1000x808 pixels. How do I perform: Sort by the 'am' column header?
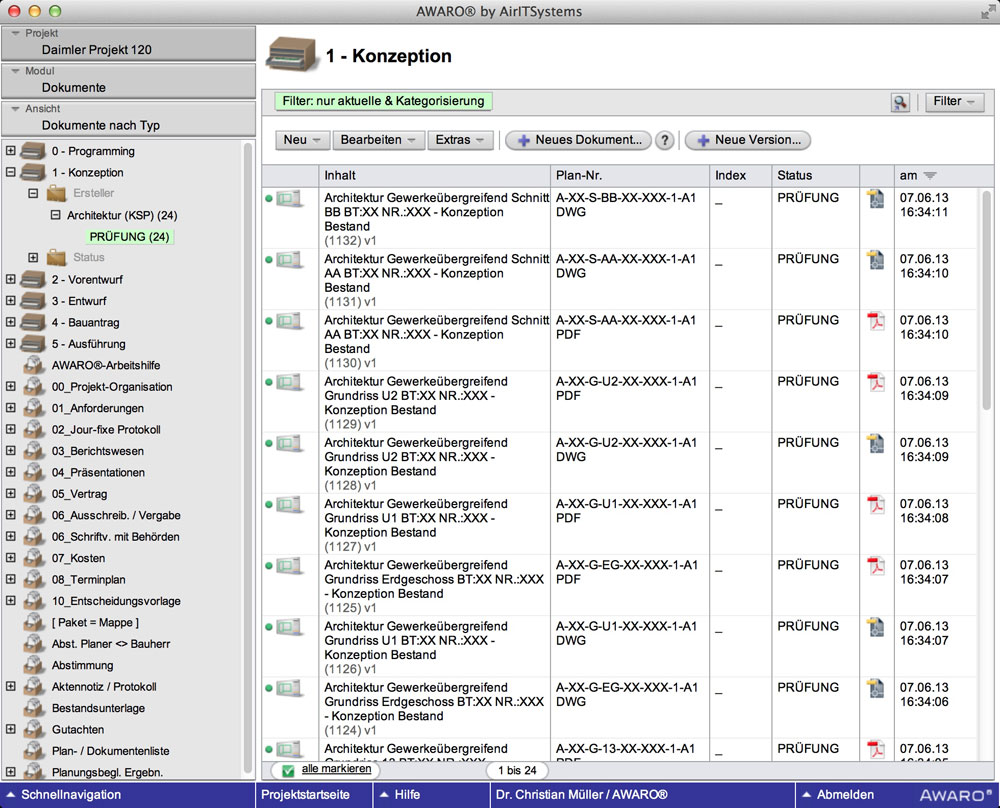tap(917, 176)
